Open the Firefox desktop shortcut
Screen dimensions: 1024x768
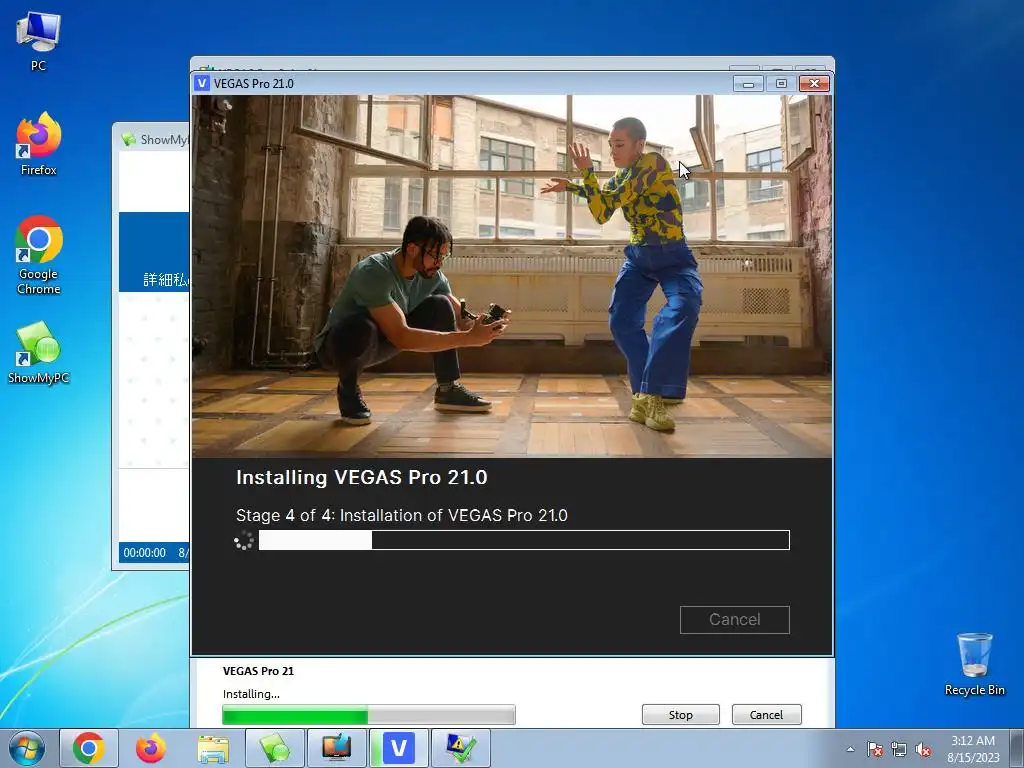[x=38, y=144]
